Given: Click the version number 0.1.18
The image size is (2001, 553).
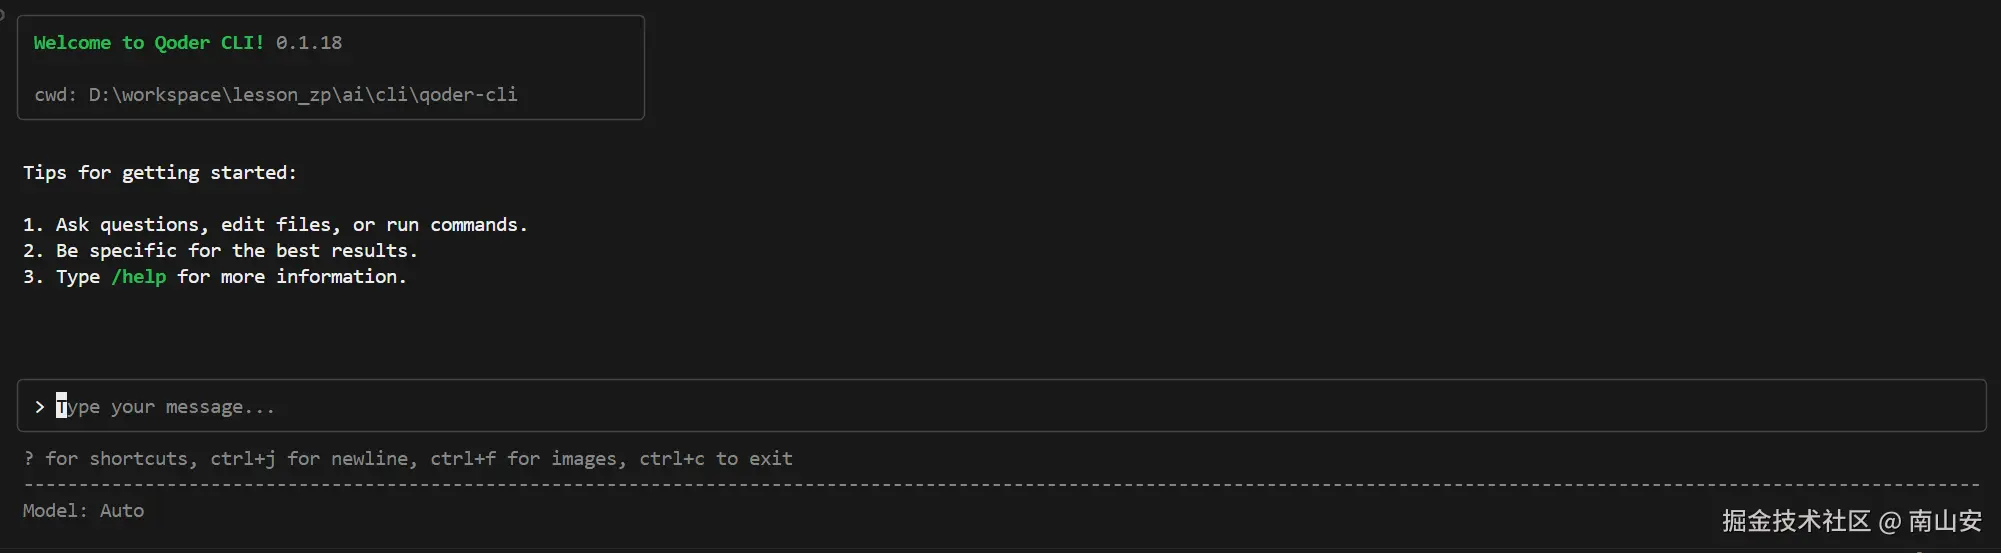Looking at the screenshot, I should 309,43.
